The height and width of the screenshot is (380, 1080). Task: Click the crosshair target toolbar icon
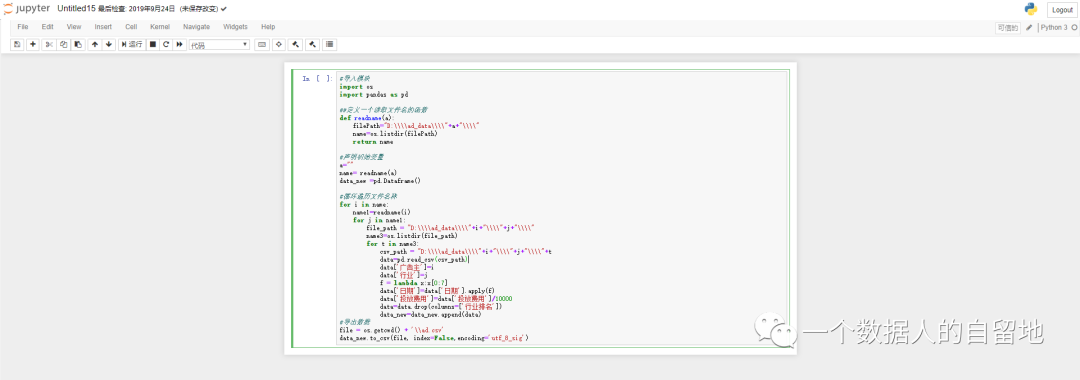tap(279, 44)
